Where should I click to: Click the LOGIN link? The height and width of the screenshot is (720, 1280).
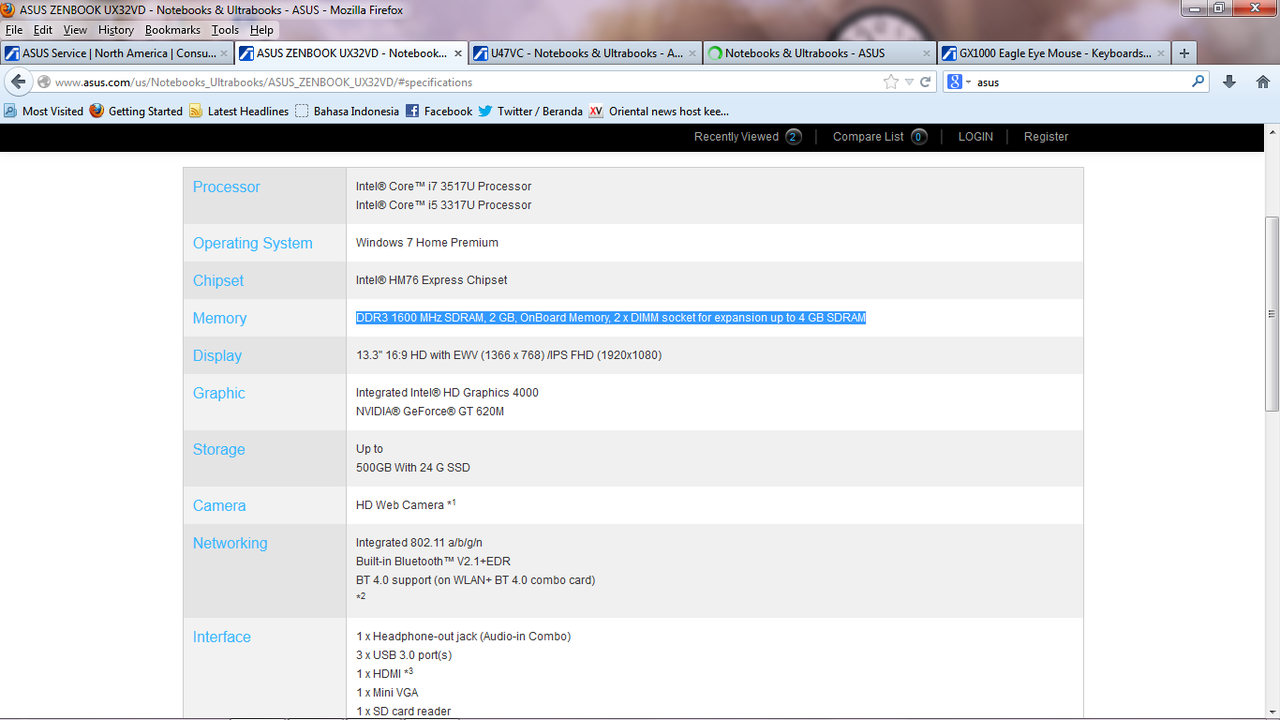tap(975, 137)
